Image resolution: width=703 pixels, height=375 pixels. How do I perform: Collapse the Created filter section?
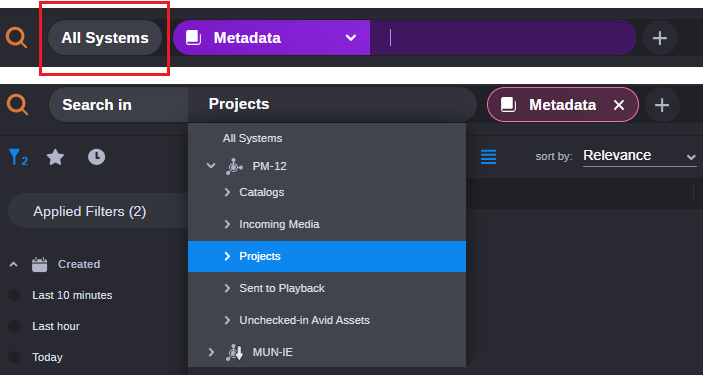click(13, 265)
